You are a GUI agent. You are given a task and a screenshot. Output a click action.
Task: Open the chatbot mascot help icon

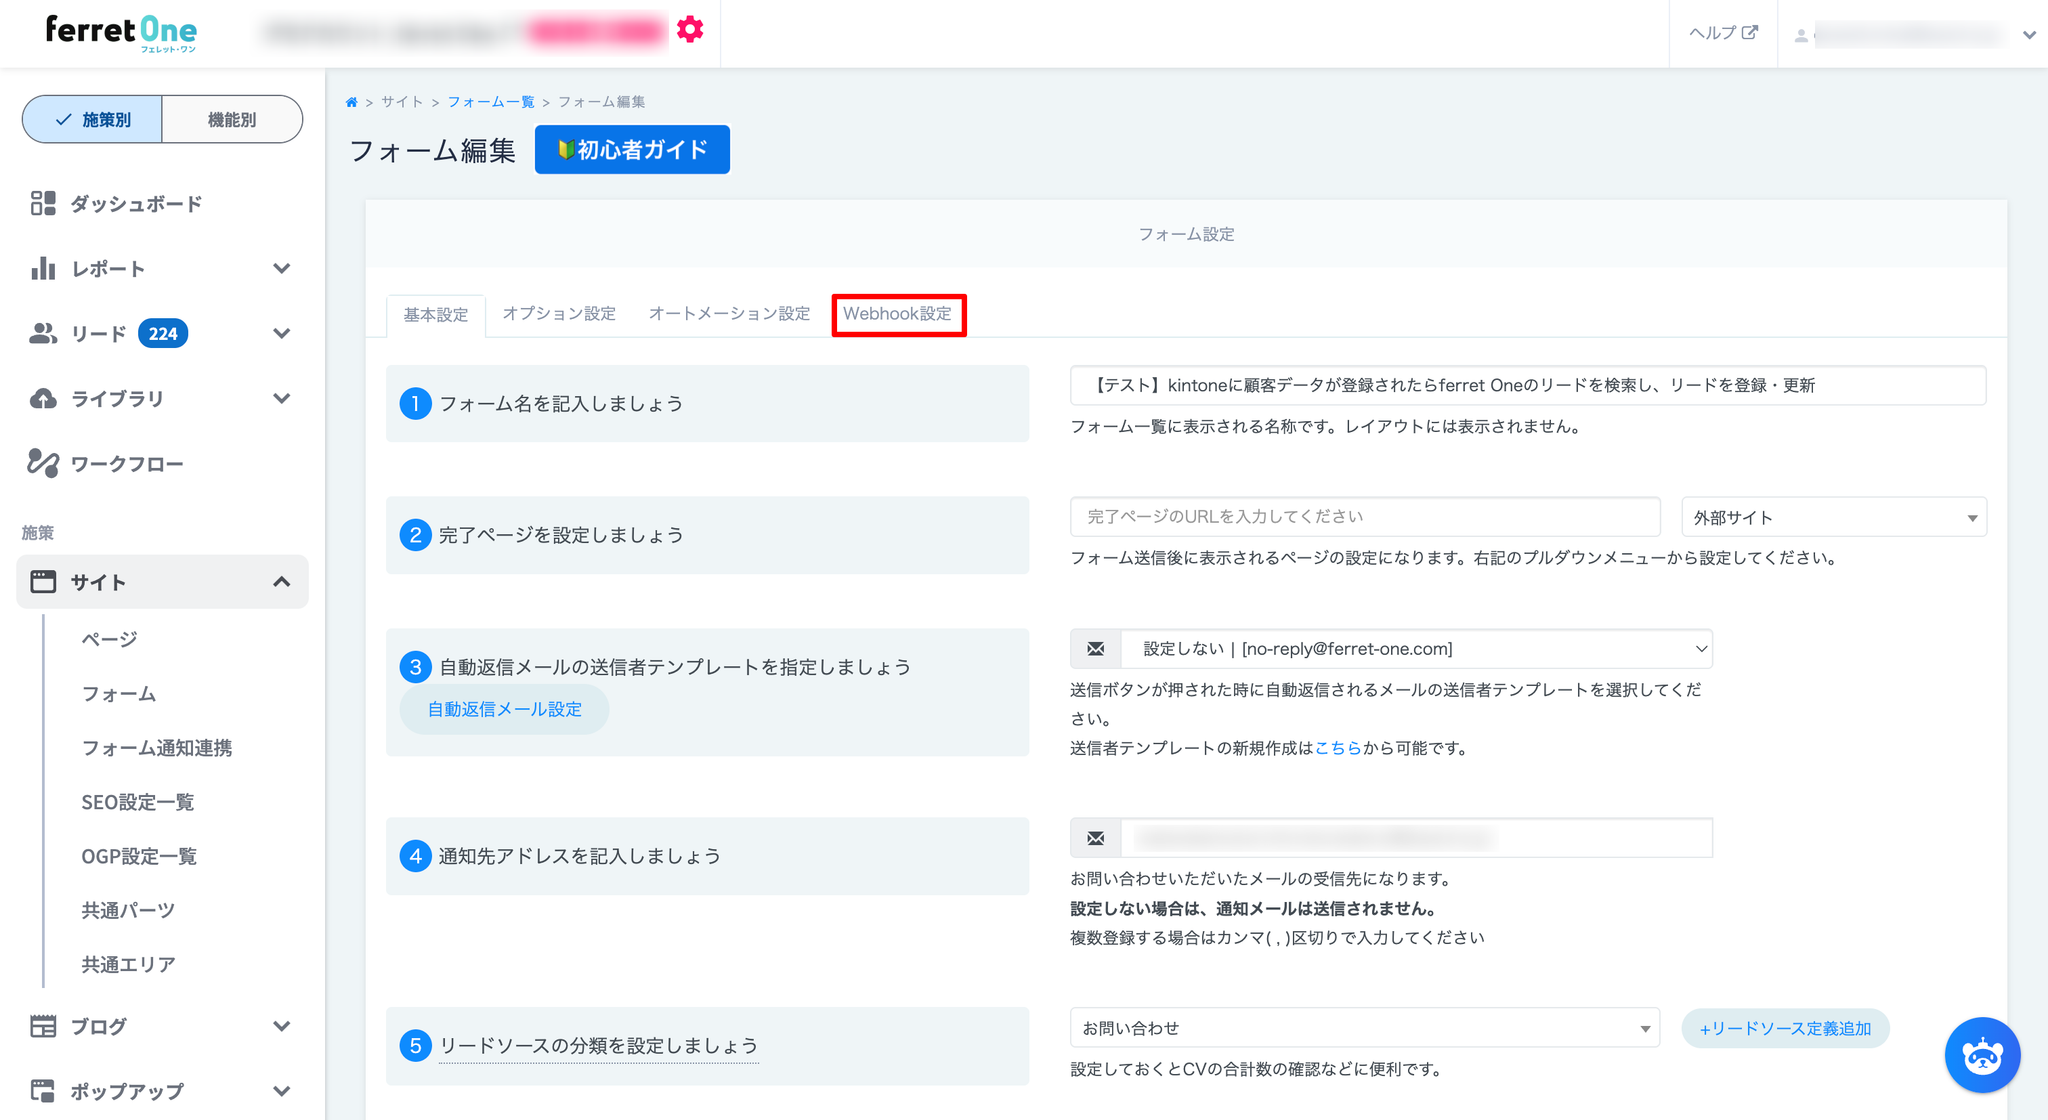1982,1055
